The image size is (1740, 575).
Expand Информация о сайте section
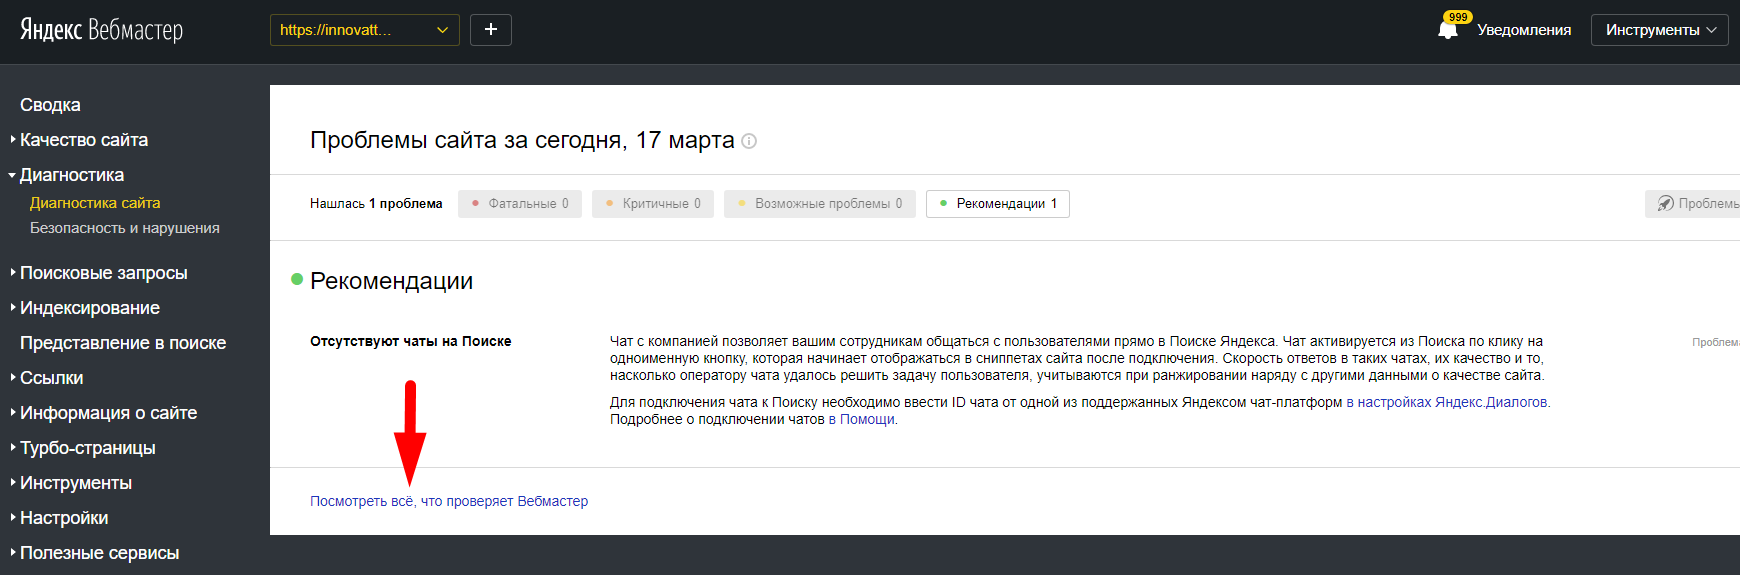108,413
